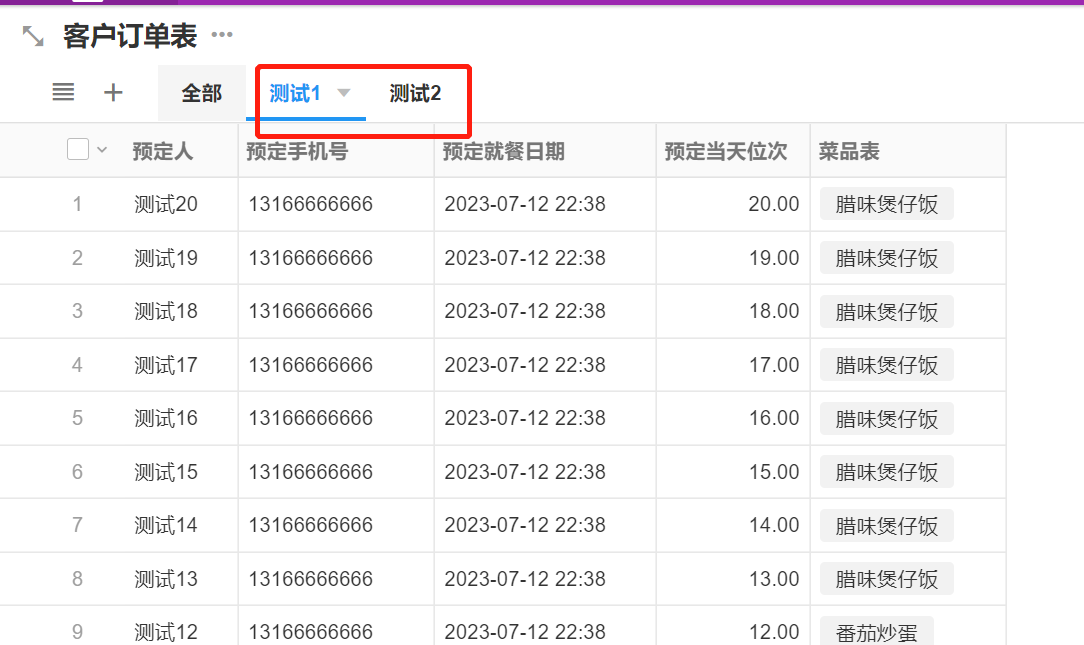The width and height of the screenshot is (1084, 645).
Task: Switch to the 测试2 tab
Action: pos(415,93)
